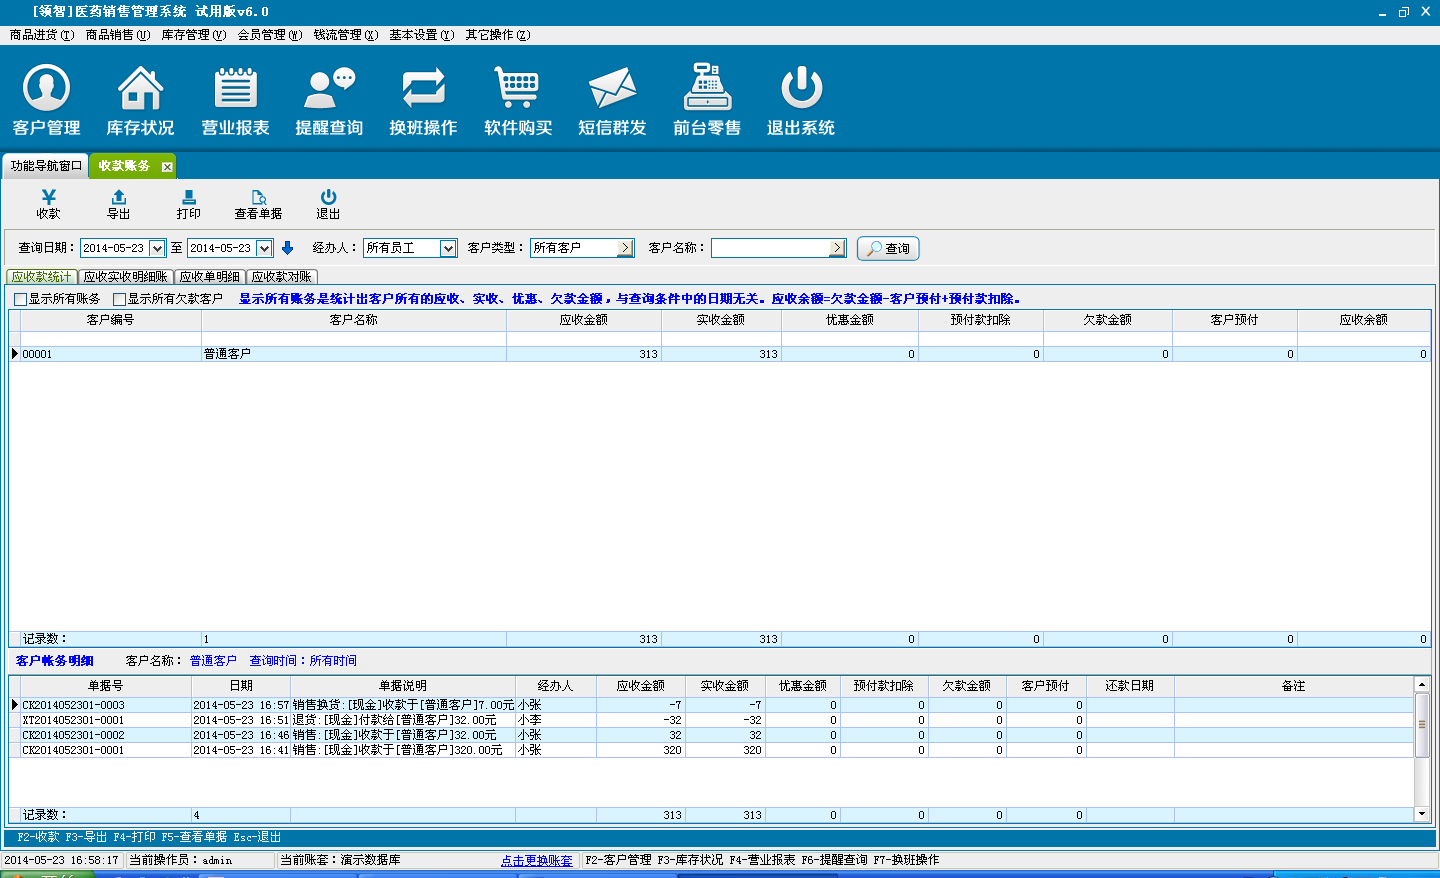
Task: Open the 库存管理 menu
Action: (x=193, y=35)
